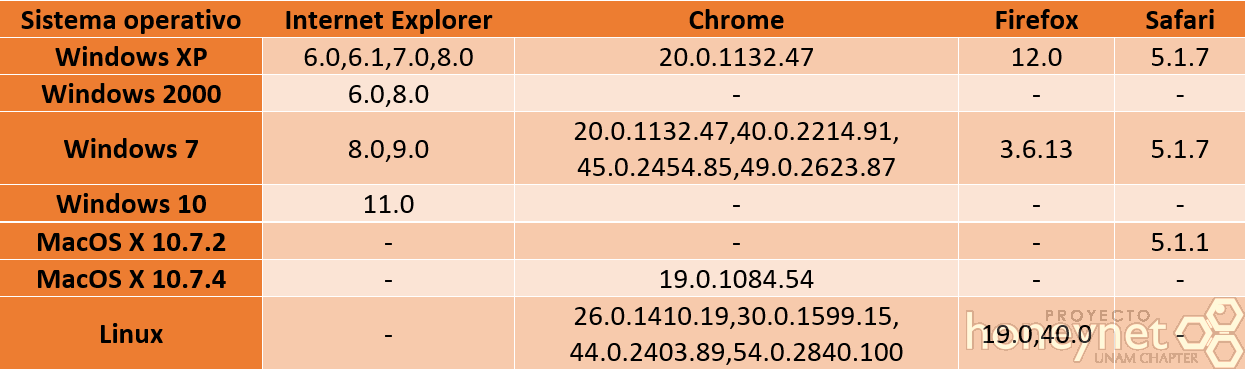The height and width of the screenshot is (369, 1245).
Task: Click the Firefox column header
Action: pyautogui.click(x=1035, y=20)
